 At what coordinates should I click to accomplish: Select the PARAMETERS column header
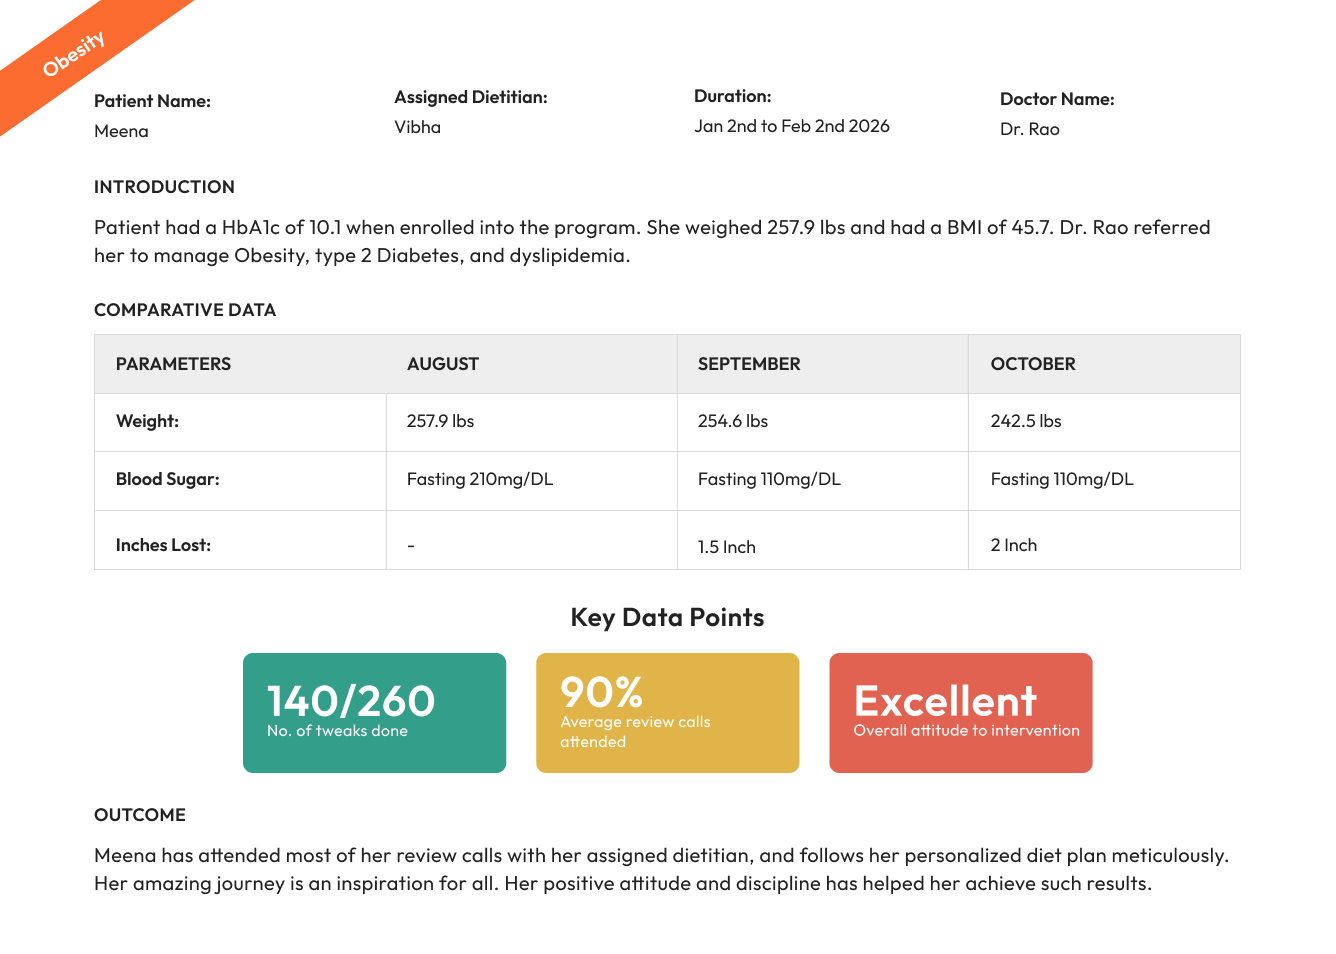click(240, 364)
